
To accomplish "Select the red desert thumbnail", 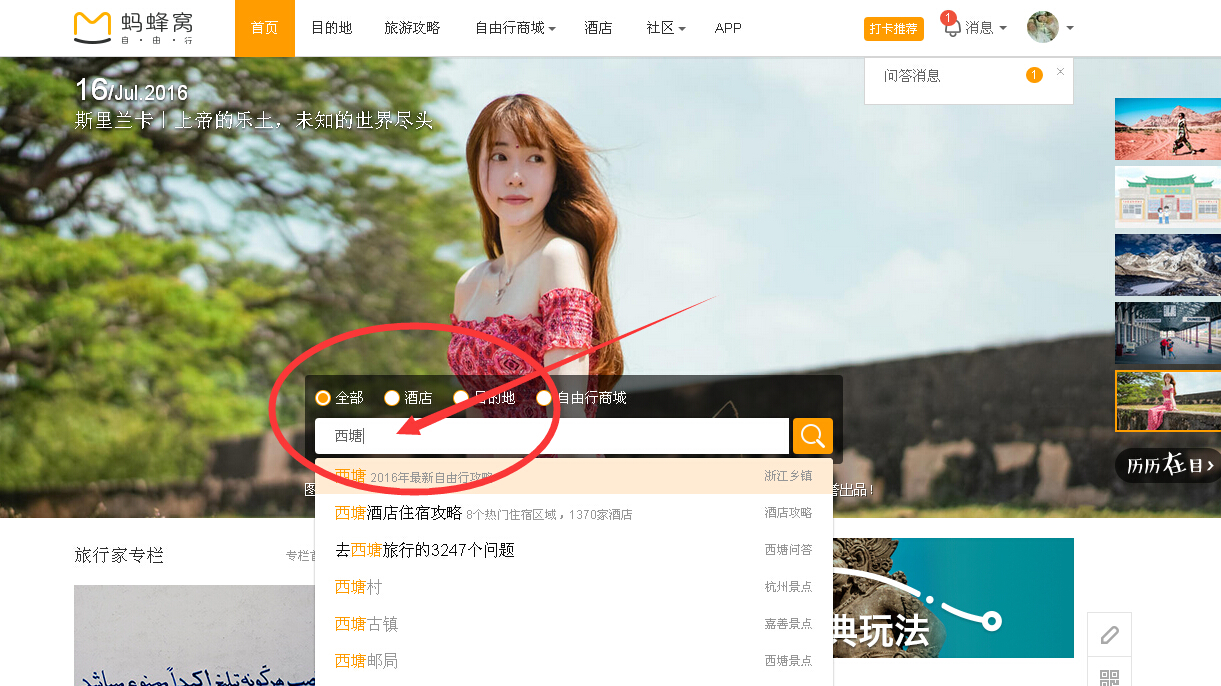I will click(x=1168, y=129).
